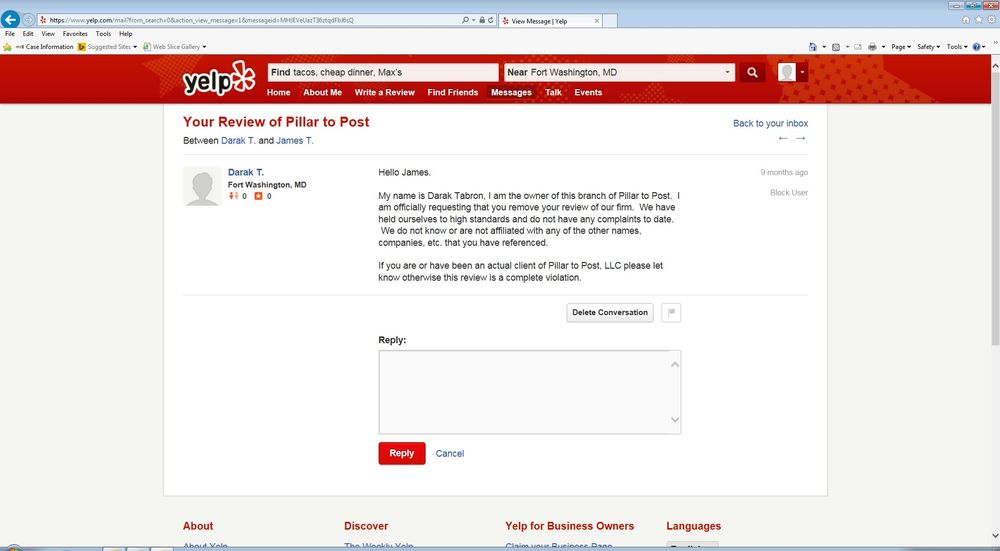Click the red Reply button
1000x551 pixels.
[402, 453]
